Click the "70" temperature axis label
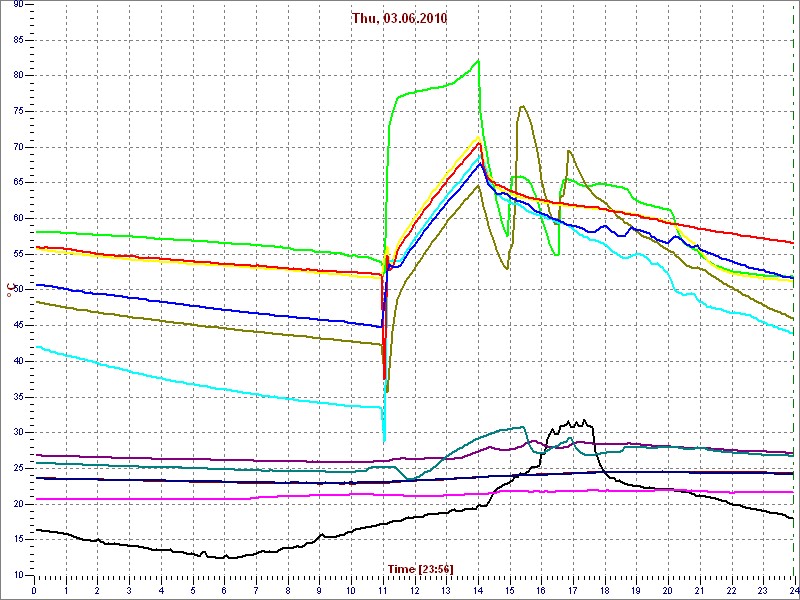 coord(16,147)
